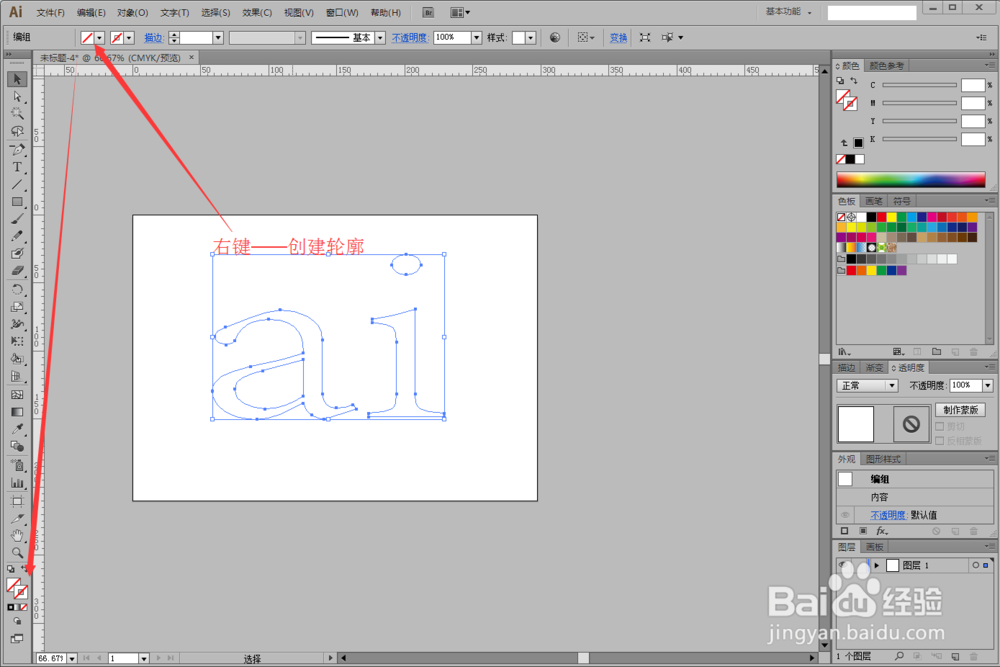Select the Scale tool

click(x=17, y=307)
